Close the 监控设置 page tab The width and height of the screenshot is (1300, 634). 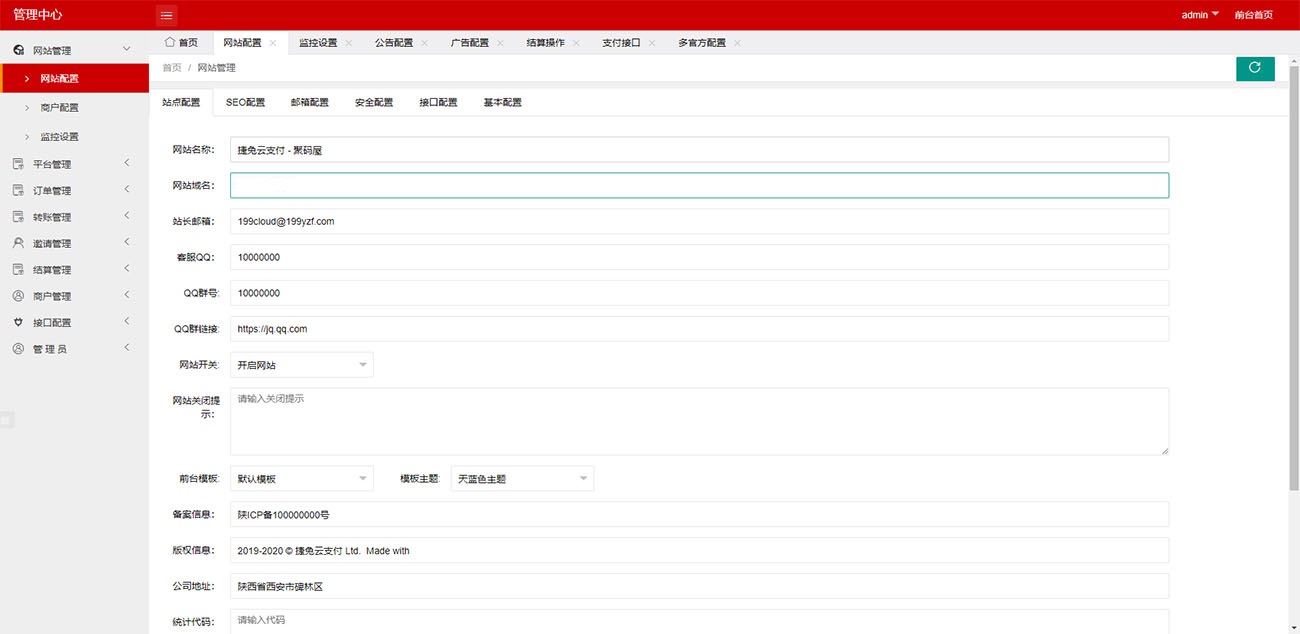click(x=349, y=43)
